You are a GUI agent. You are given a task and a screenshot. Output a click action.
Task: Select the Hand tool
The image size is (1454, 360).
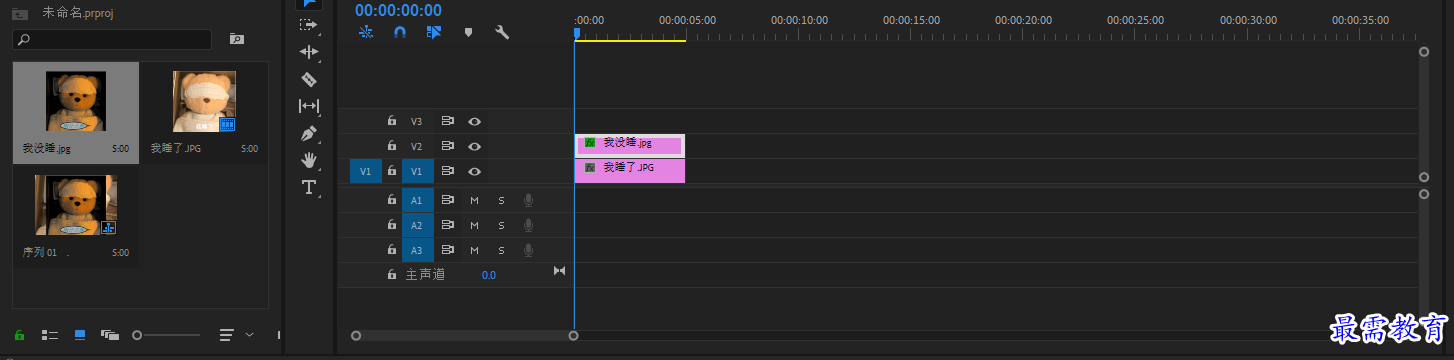tap(309, 160)
